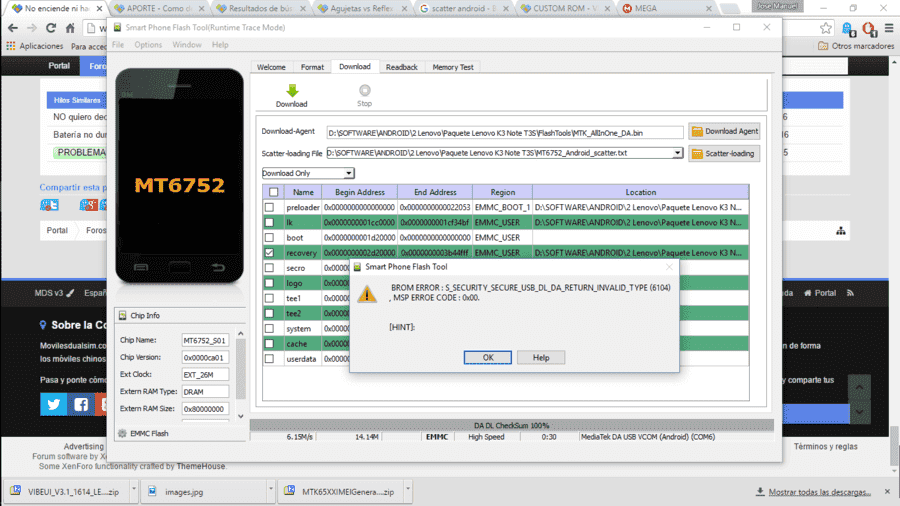The height and width of the screenshot is (506, 900).
Task: Click the Download Agent folder button
Action: 724,131
